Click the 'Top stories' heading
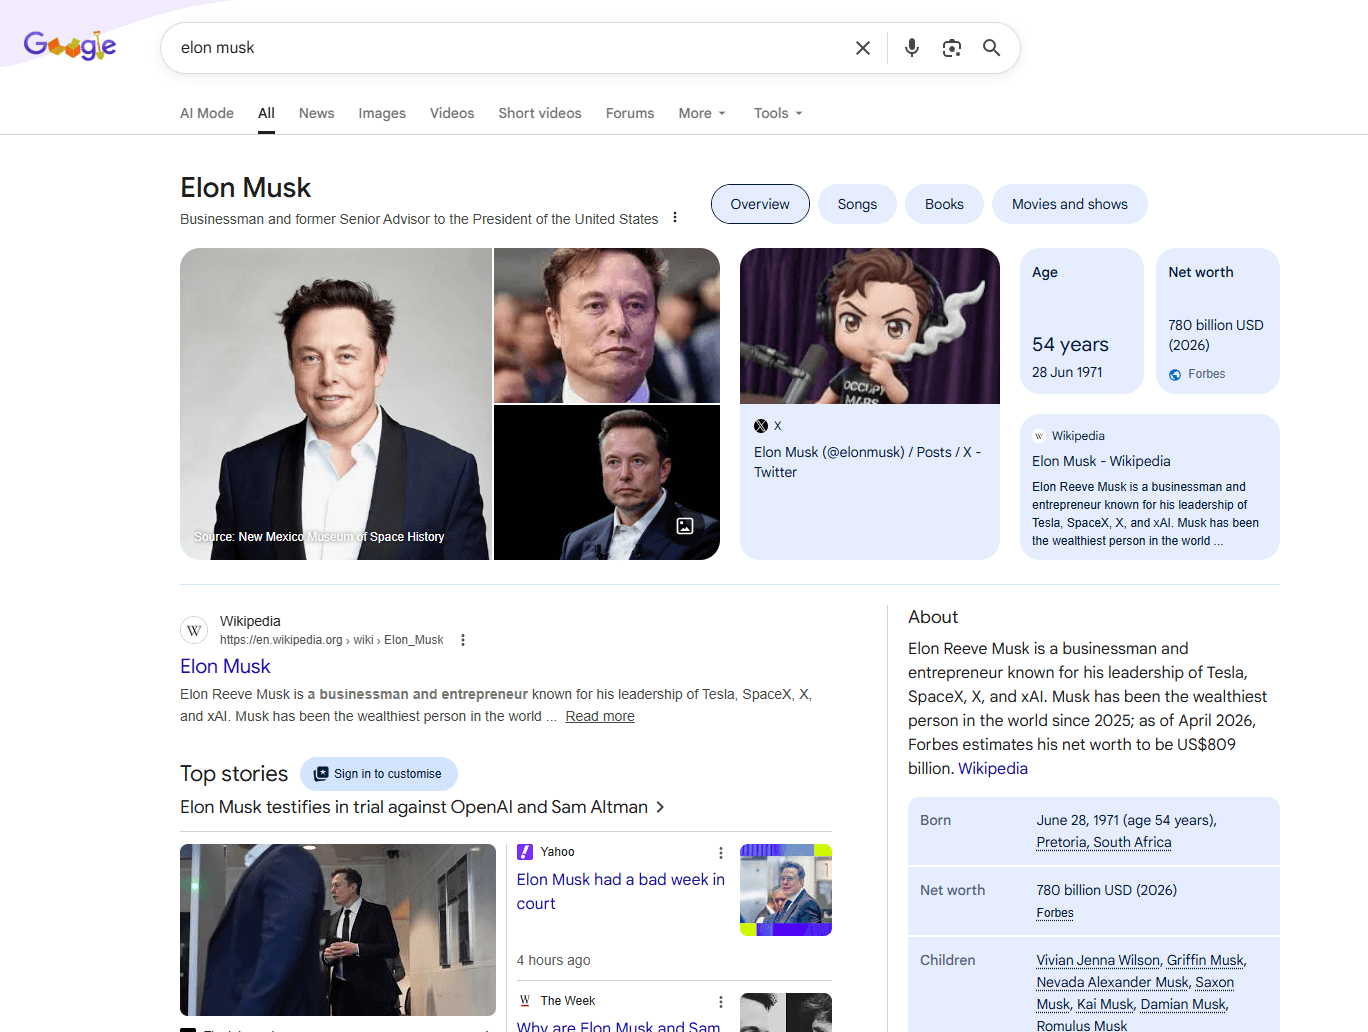Image resolution: width=1368 pixels, height=1032 pixels. coord(234,773)
